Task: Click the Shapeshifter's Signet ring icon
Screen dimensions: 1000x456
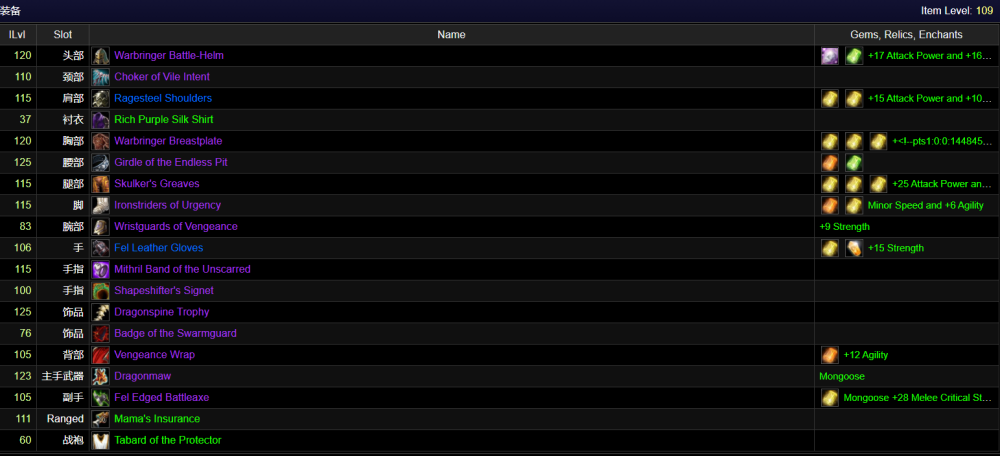Action: (100, 291)
